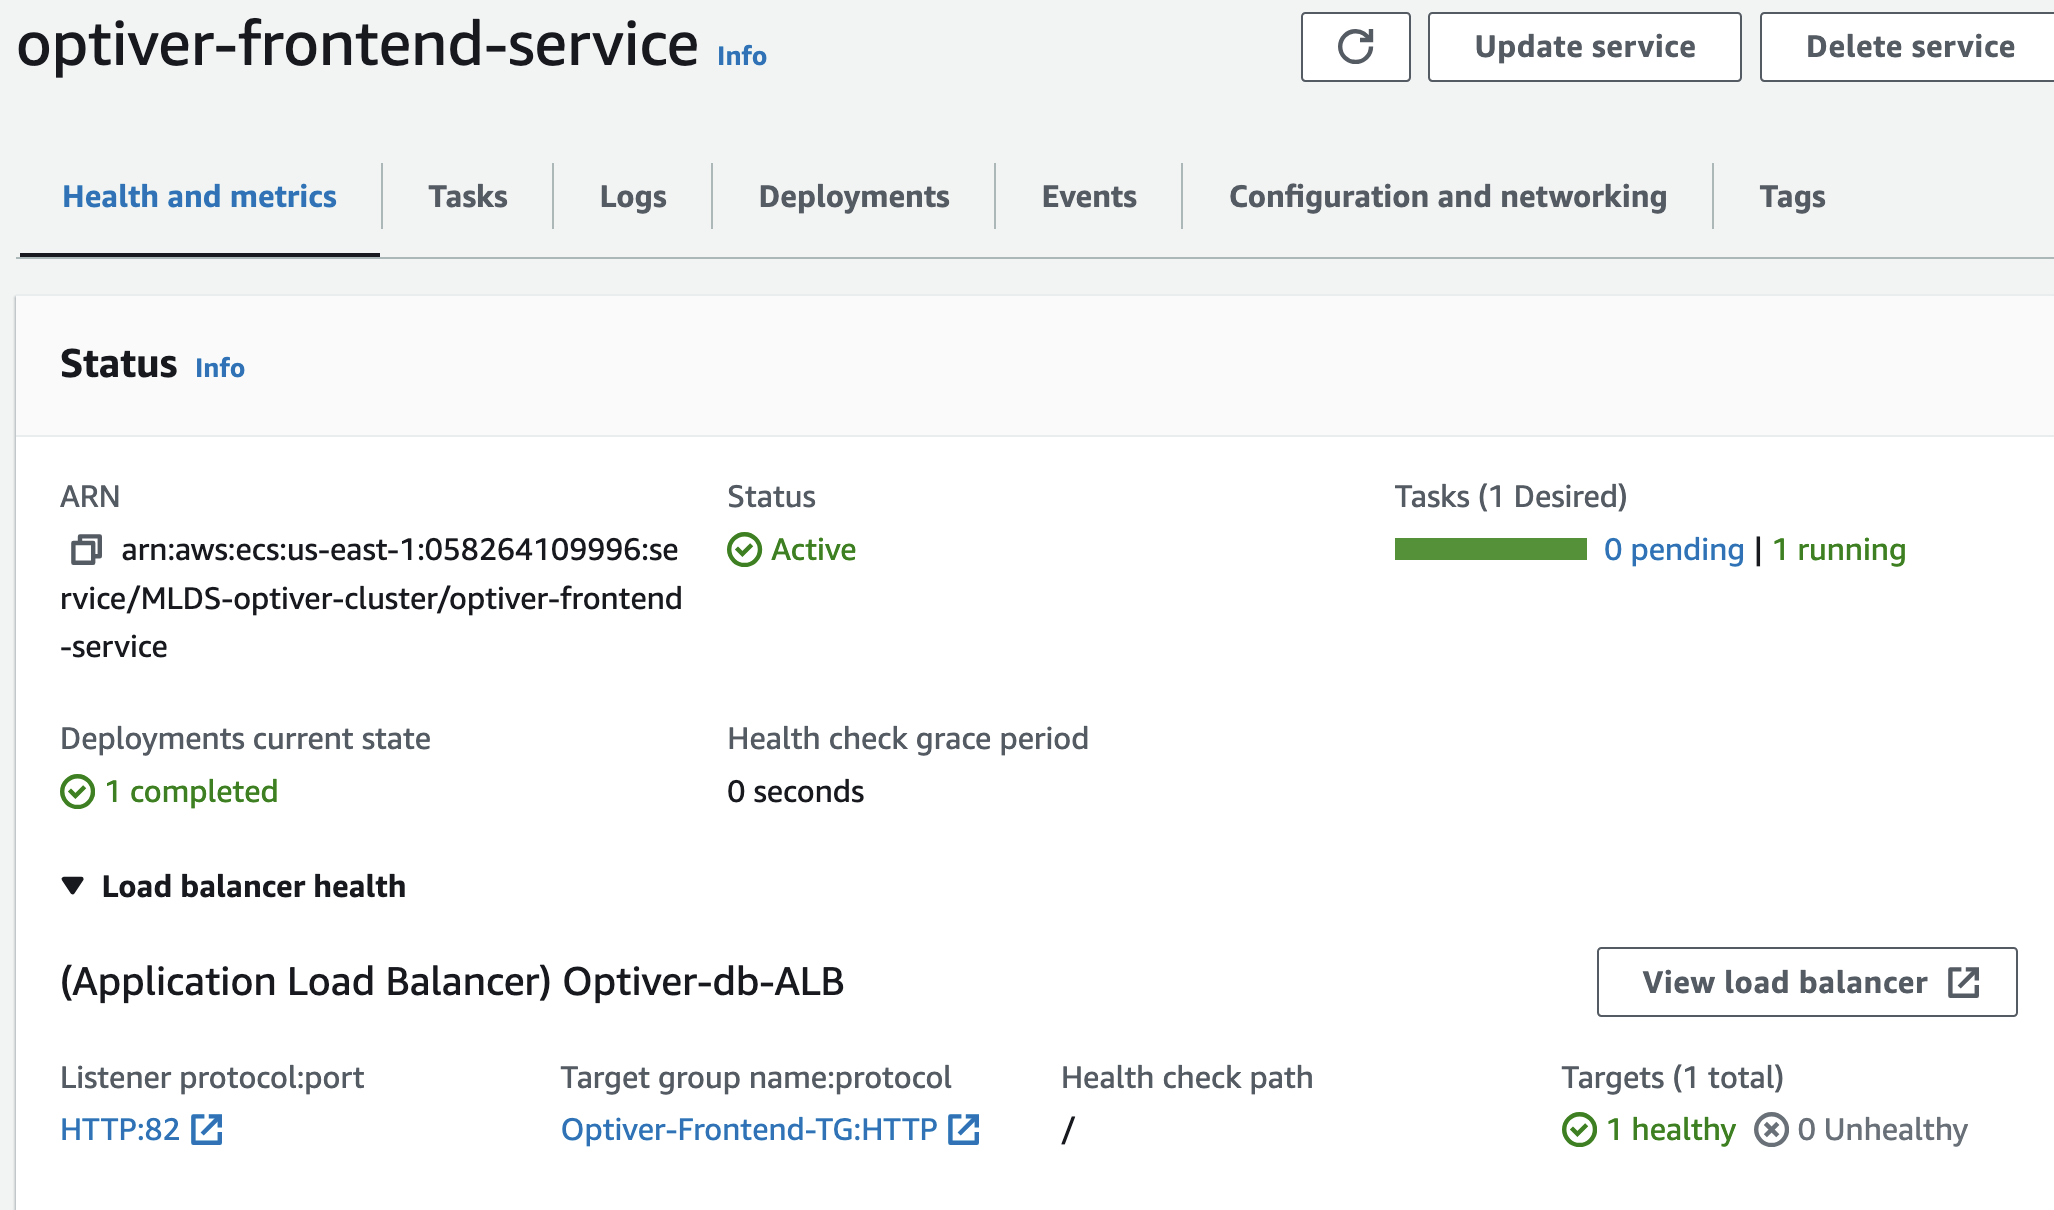Open Info link beside service name
2054x1210 pixels.
(742, 56)
